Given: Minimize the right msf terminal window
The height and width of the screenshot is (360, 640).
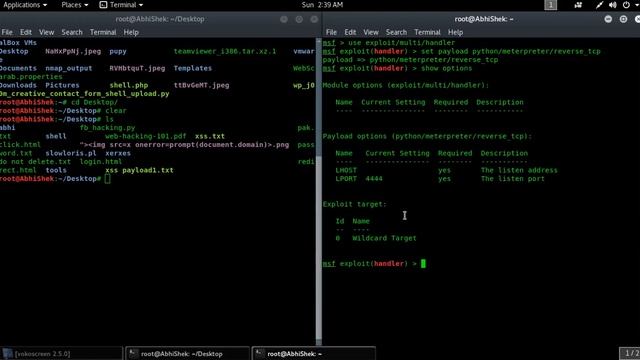Looking at the screenshot, I should click(608, 19).
